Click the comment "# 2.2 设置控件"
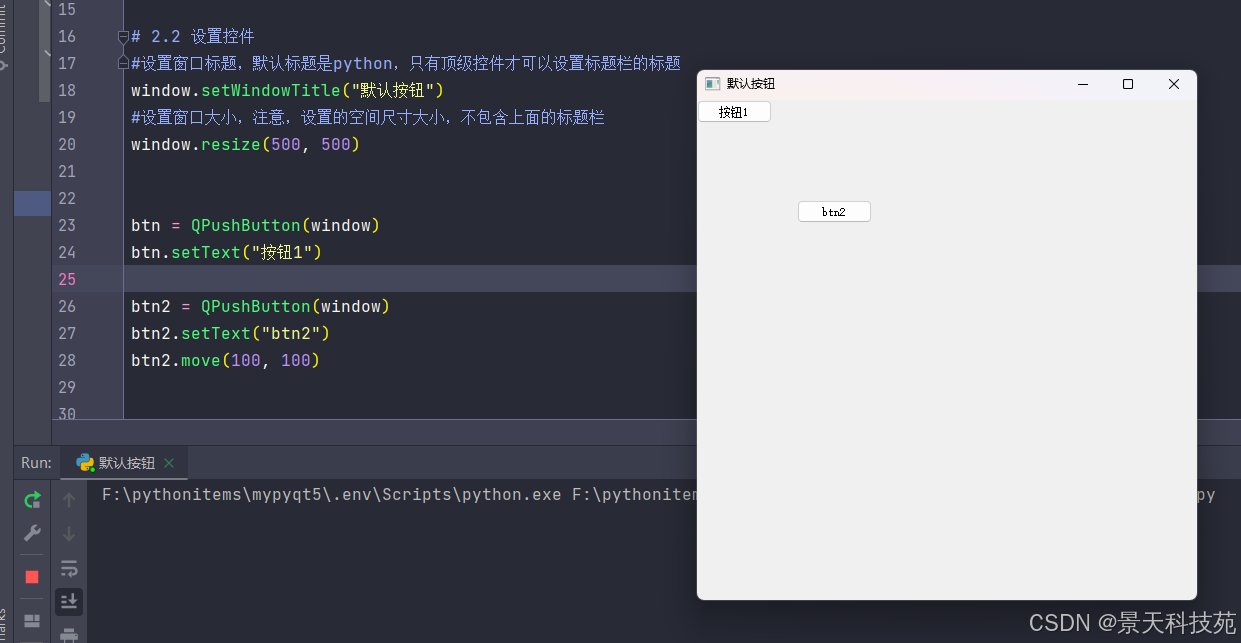 coord(193,37)
